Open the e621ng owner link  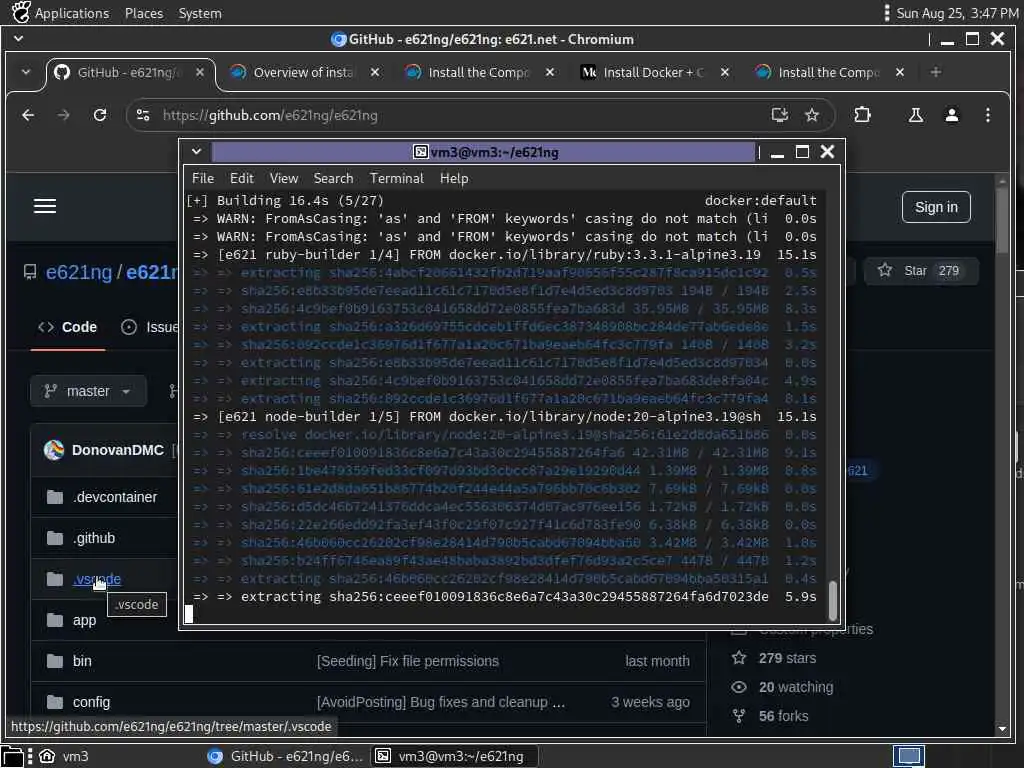(78, 272)
